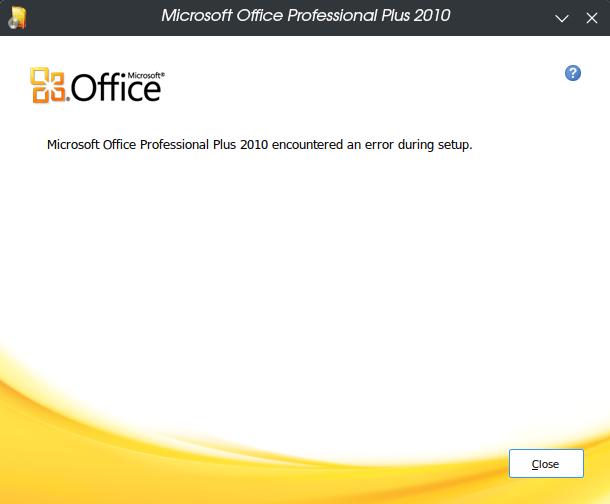Viewport: 610px width, 504px height.
Task: Open help via the blue question mark icon
Action: point(573,73)
